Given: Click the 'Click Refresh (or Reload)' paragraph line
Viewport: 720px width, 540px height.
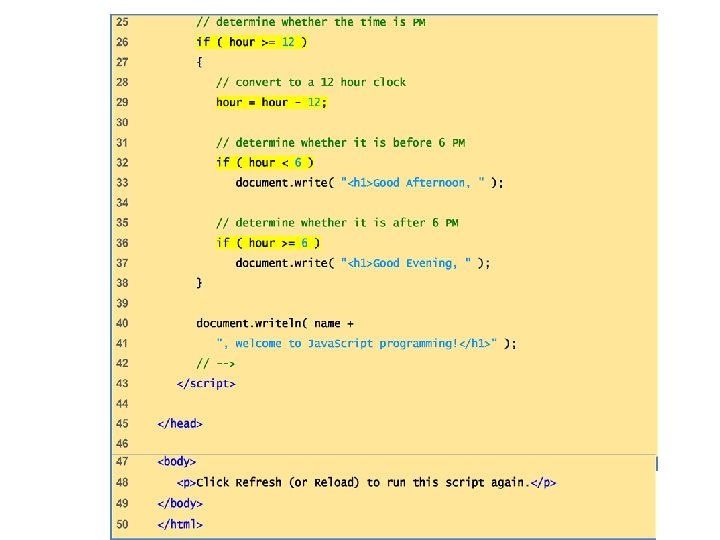Looking at the screenshot, I should pyautogui.click(x=366, y=483).
